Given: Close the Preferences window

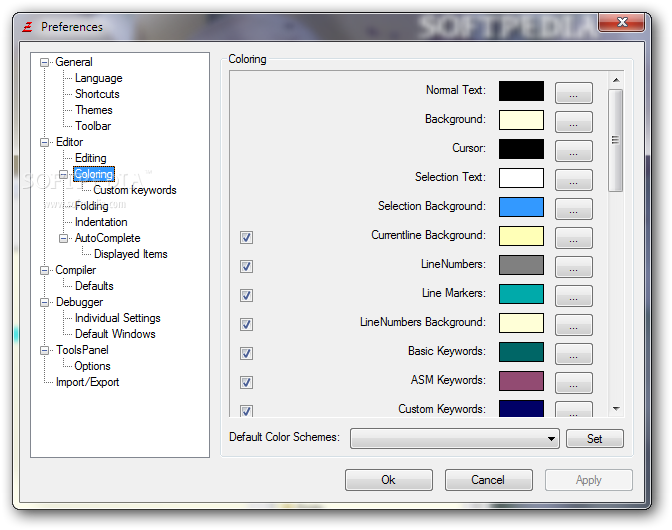Looking at the screenshot, I should (621, 22).
